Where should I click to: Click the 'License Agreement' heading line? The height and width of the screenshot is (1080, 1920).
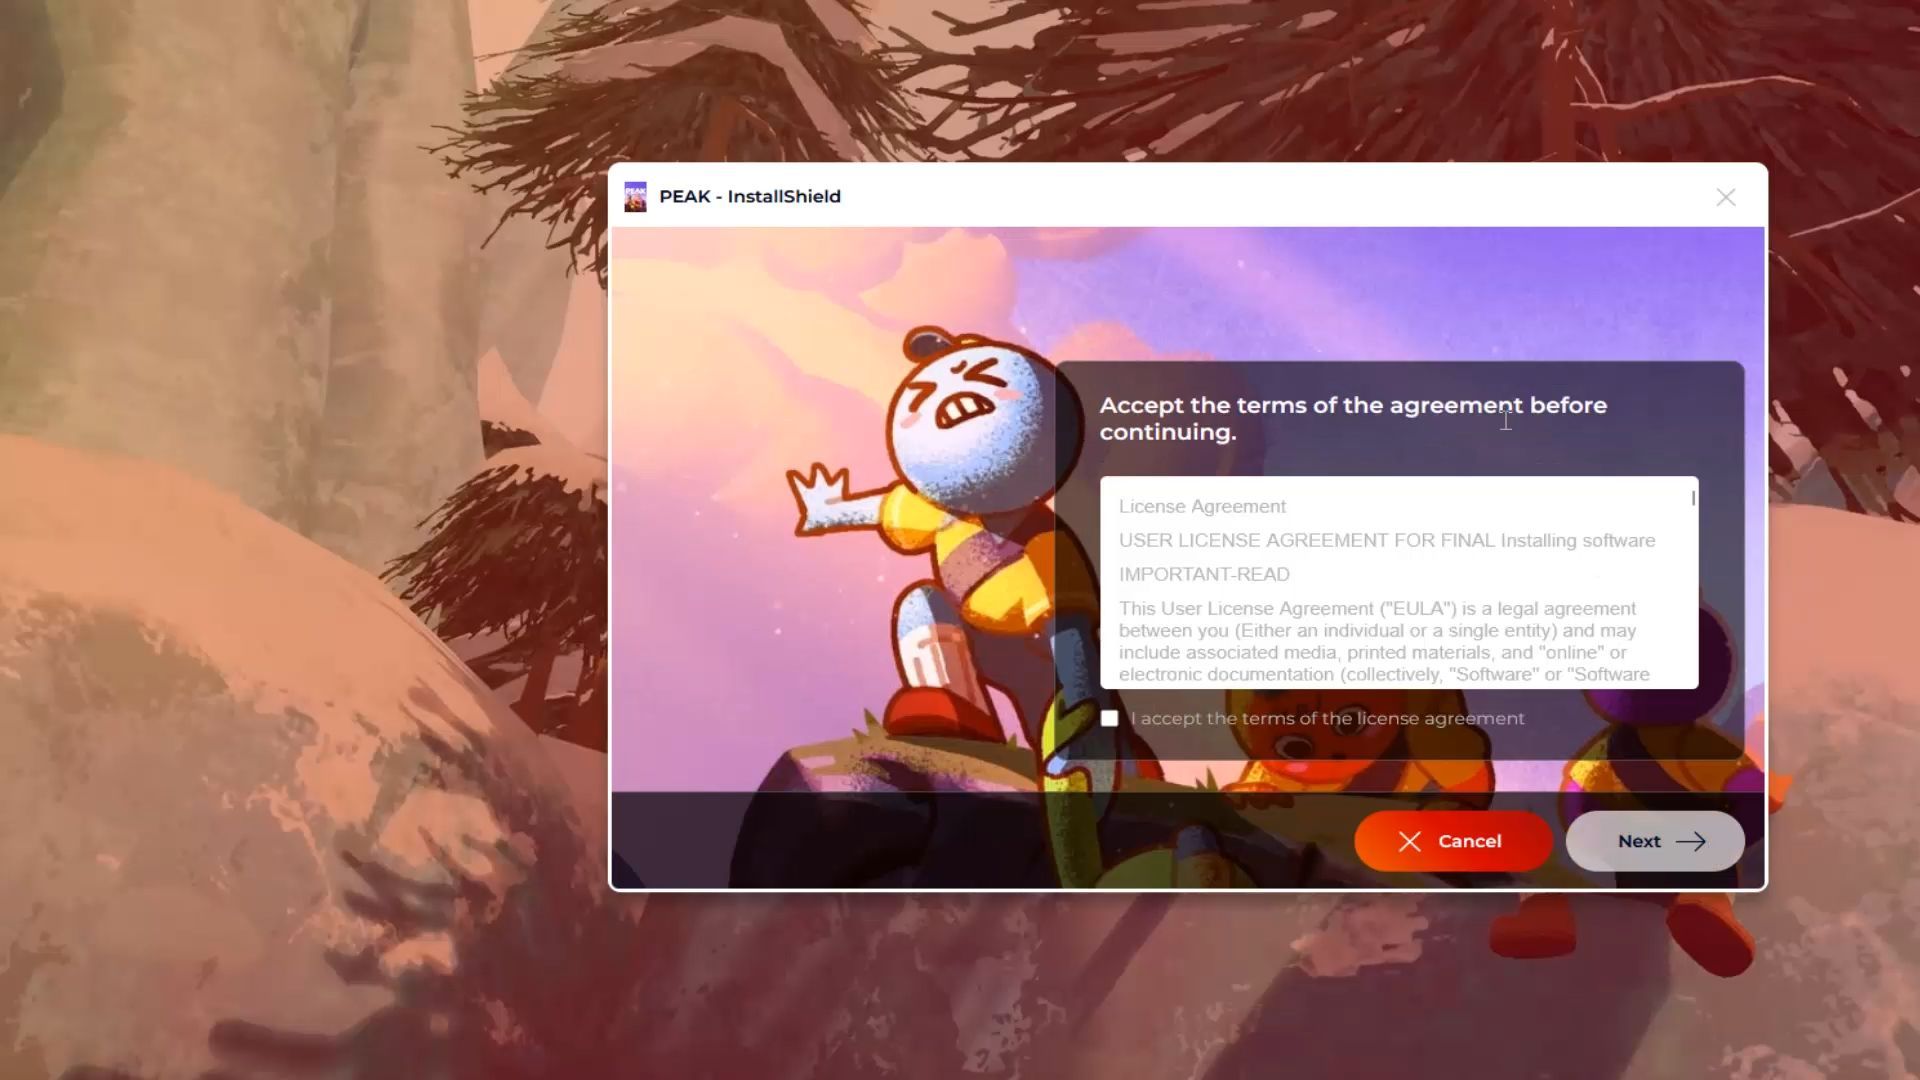[x=1202, y=507]
